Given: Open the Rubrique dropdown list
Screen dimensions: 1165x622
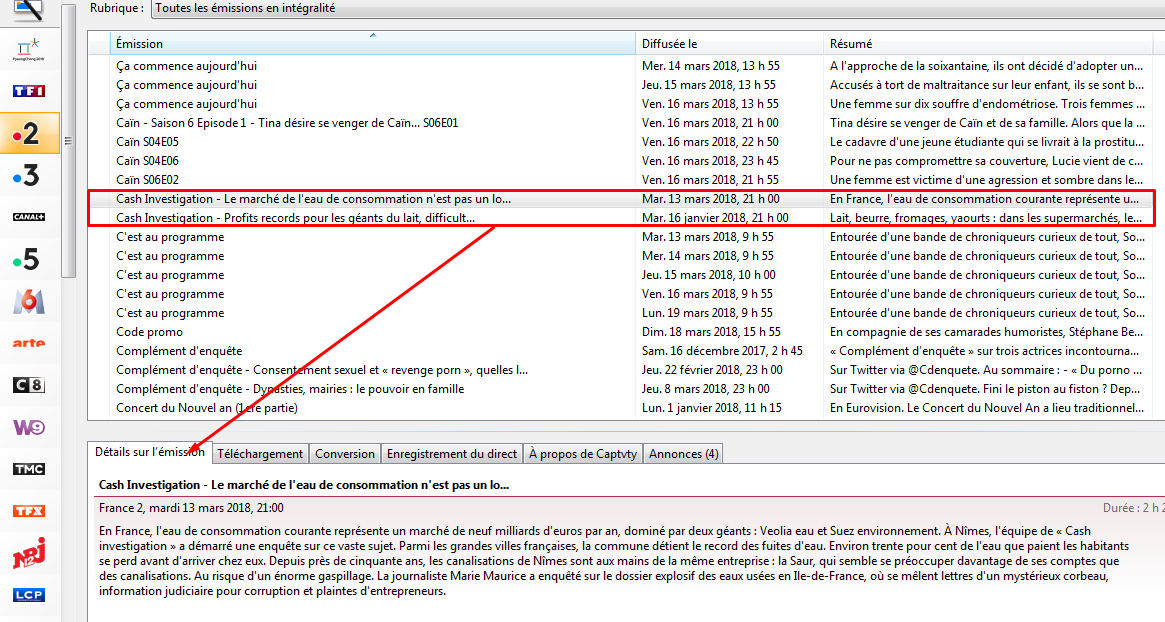Looking at the screenshot, I should click(650, 8).
